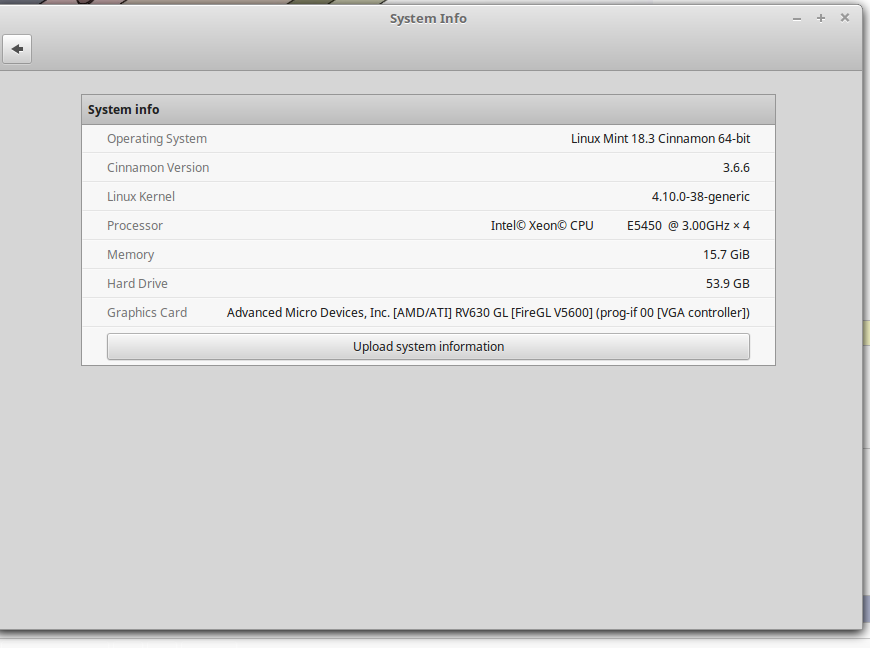Click the 'System info' section header
Screen dimensions: 870x648
pos(124,110)
